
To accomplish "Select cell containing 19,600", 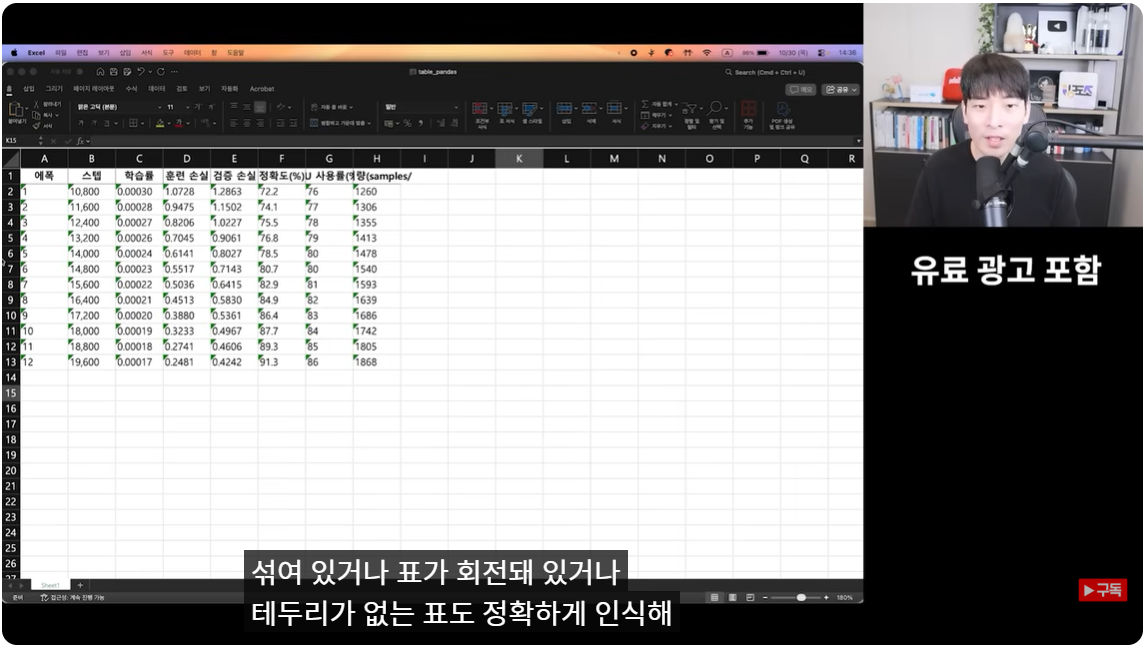I will (91, 362).
